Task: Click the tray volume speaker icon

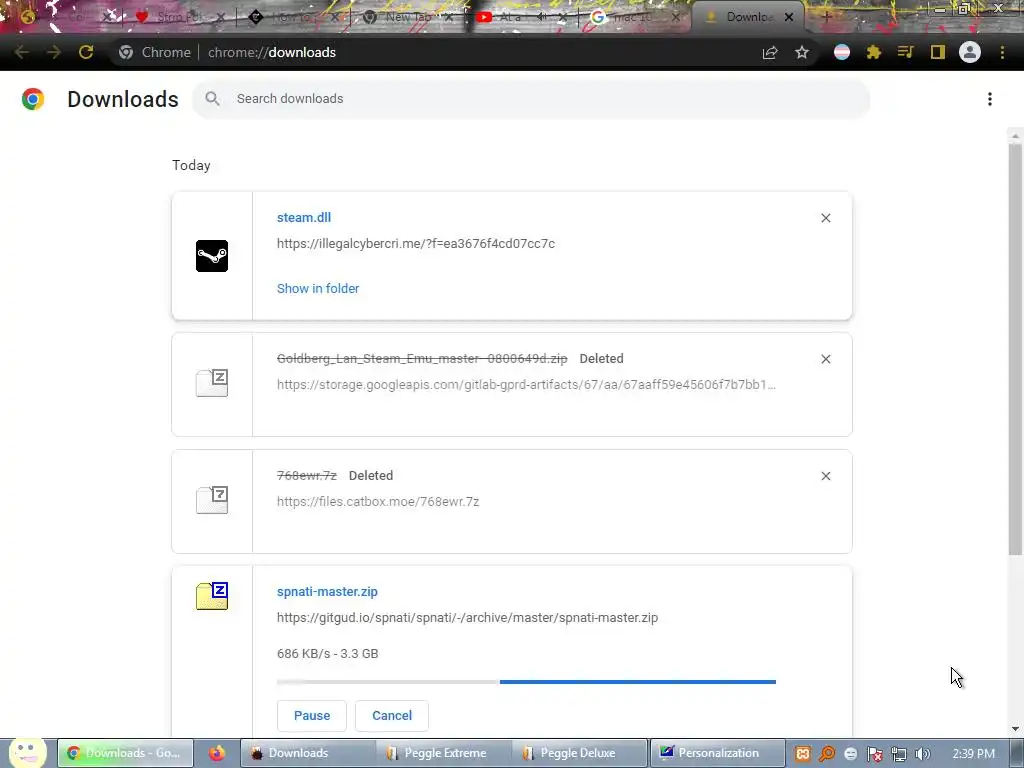Action: [x=922, y=754]
